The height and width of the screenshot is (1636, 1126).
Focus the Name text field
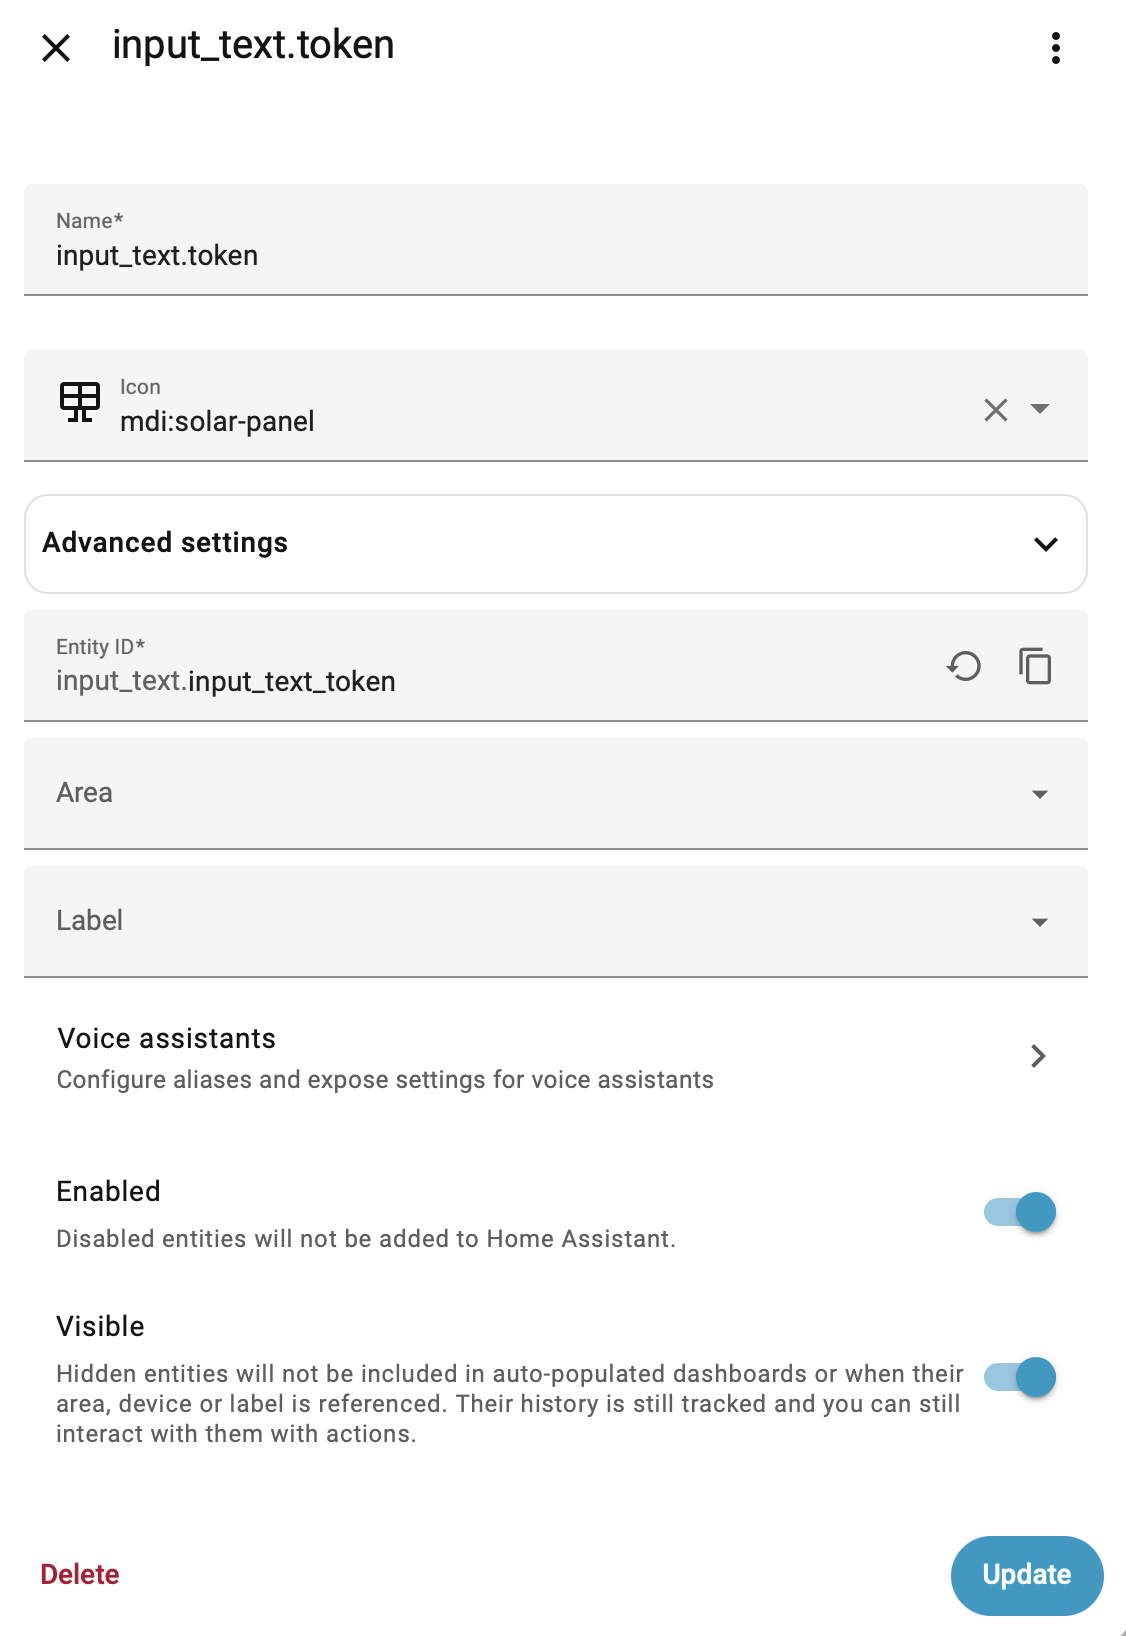point(556,240)
